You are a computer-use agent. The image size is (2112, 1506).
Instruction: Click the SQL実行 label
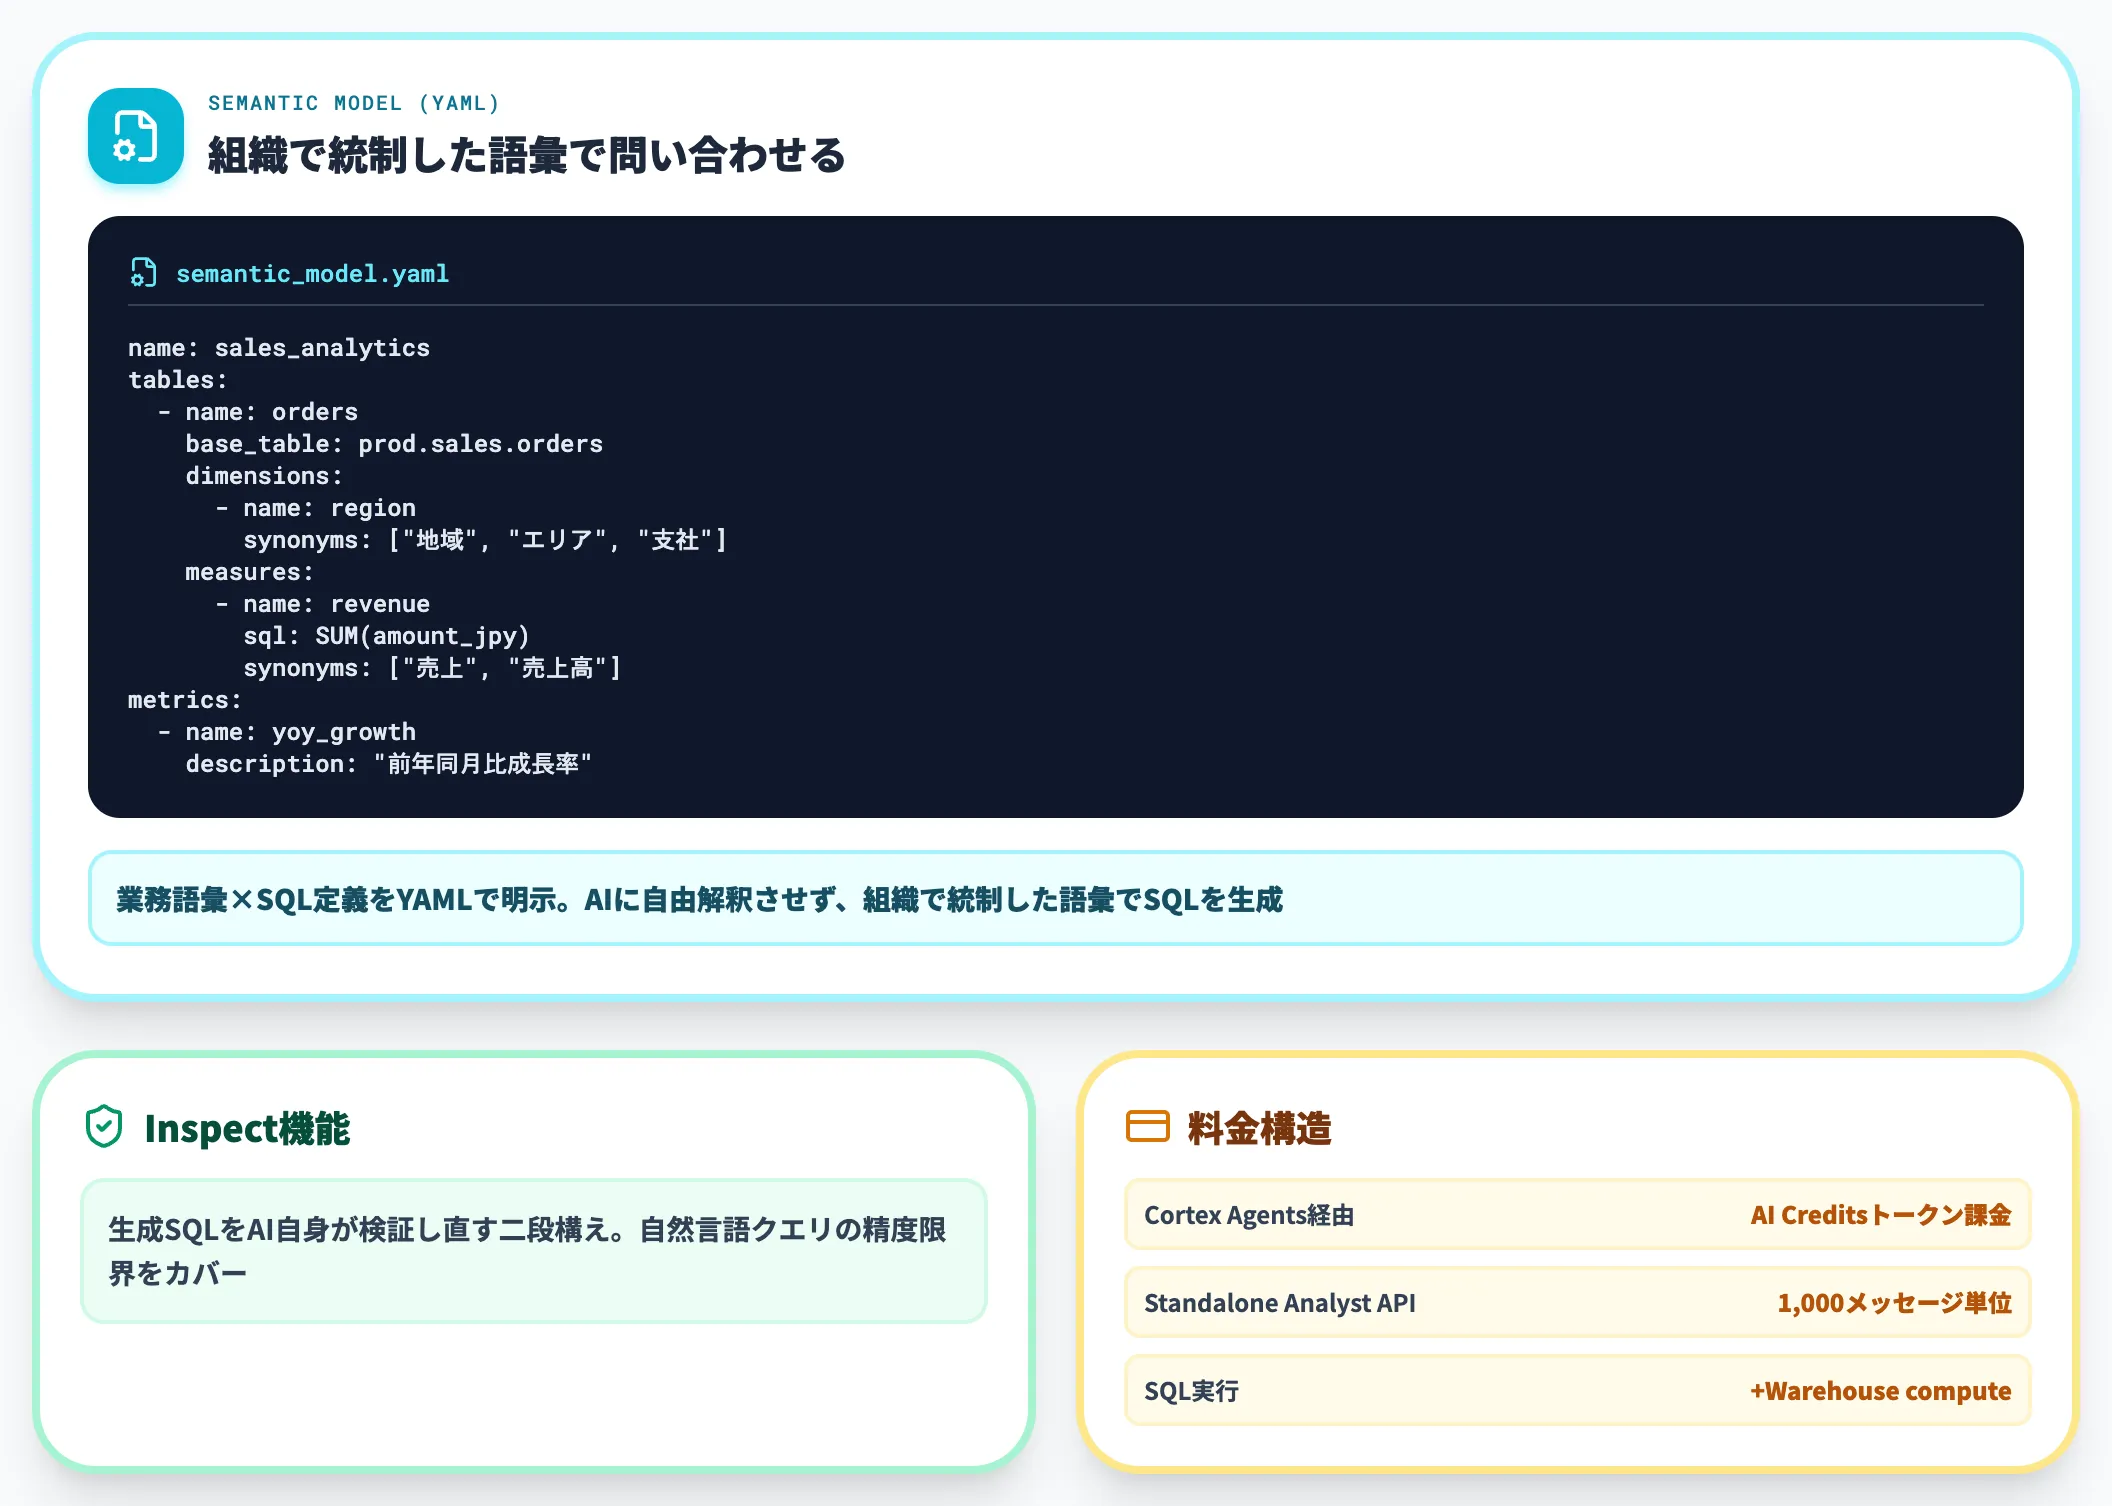coord(1191,1390)
